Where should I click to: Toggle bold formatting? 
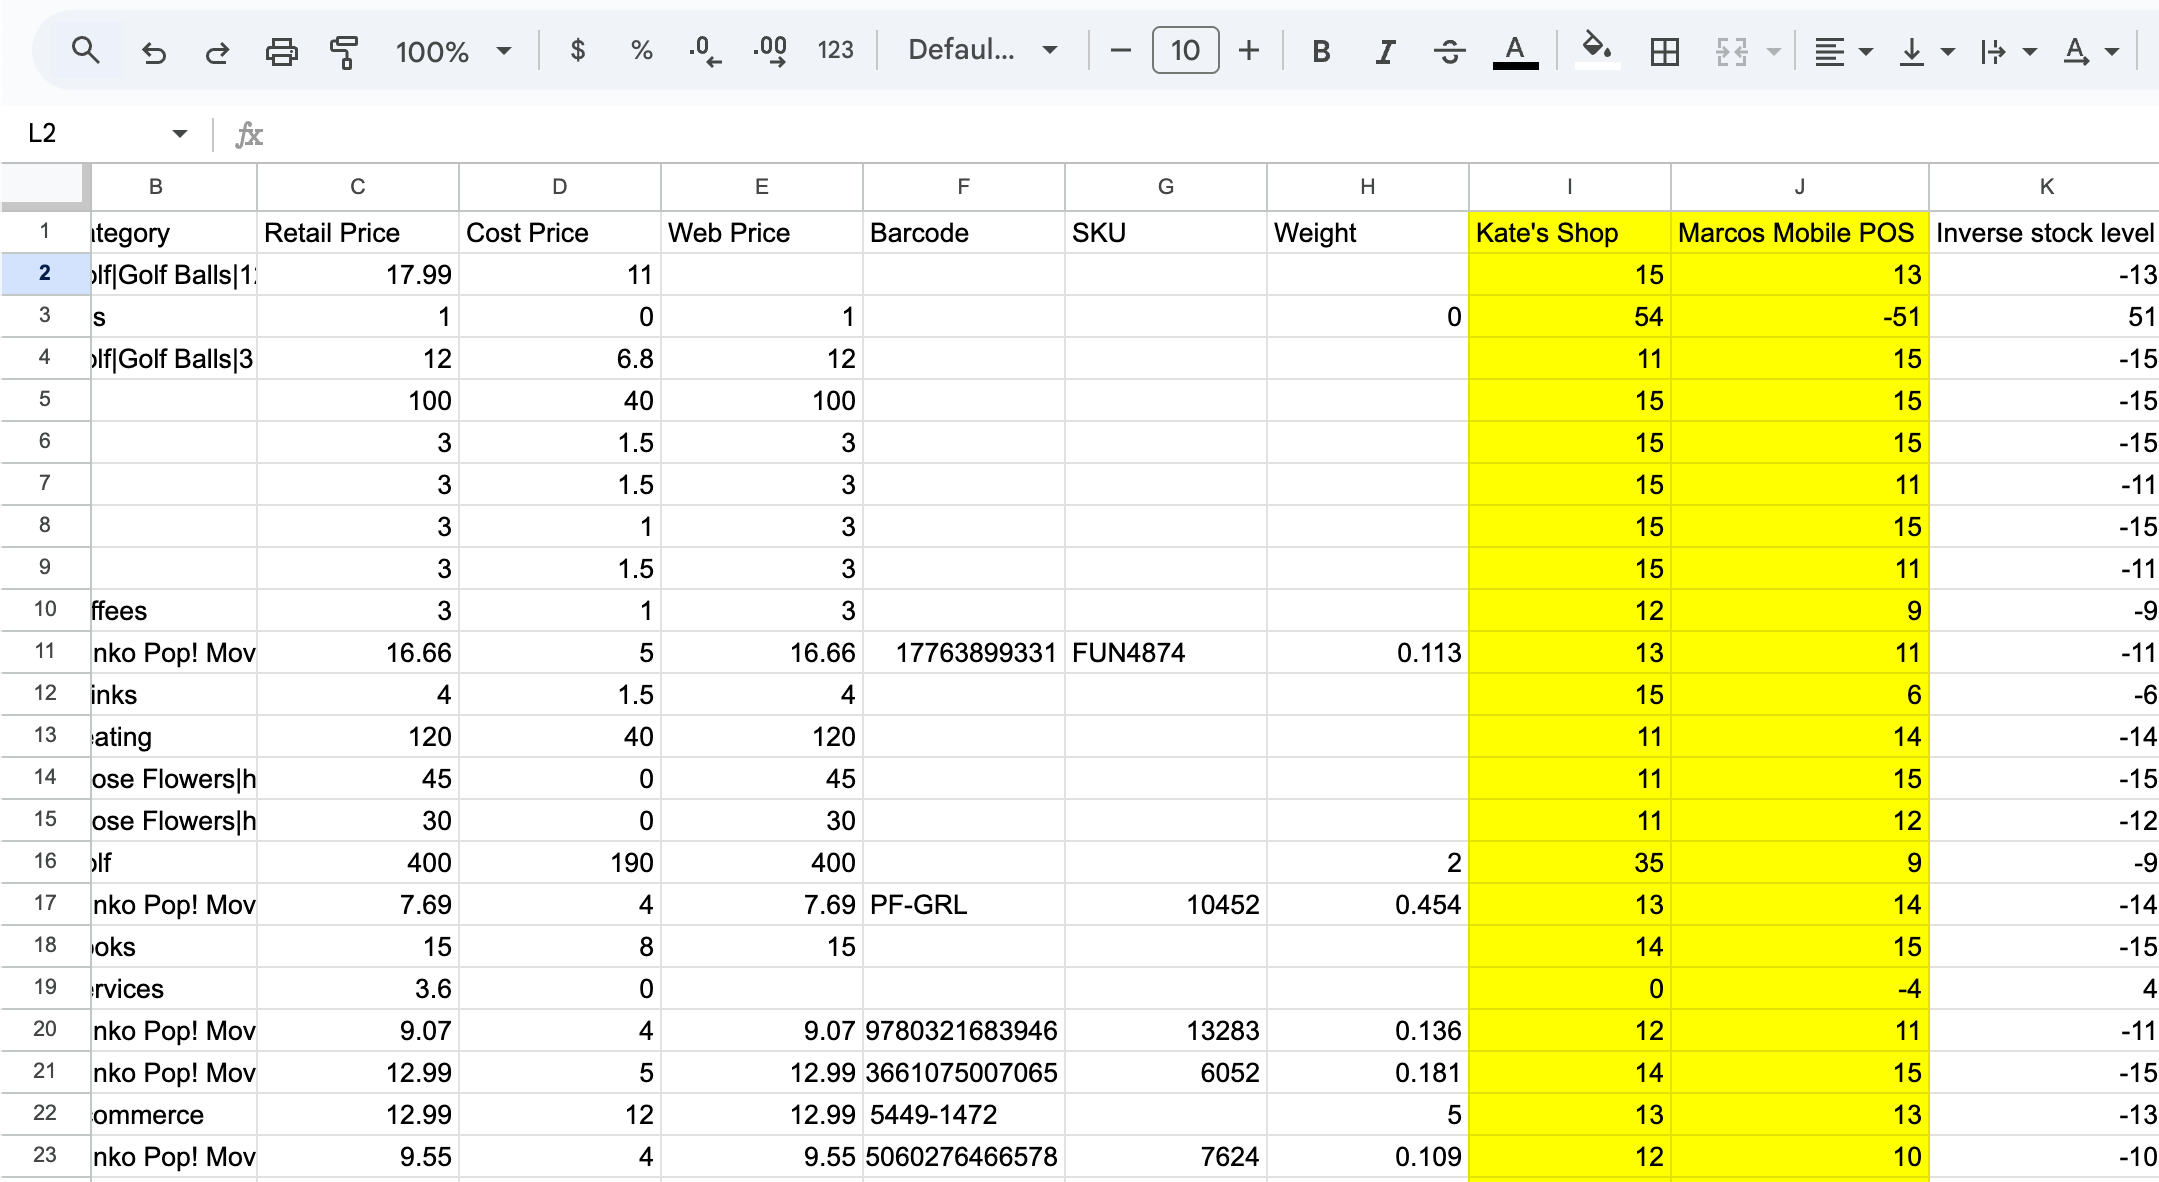click(1320, 51)
